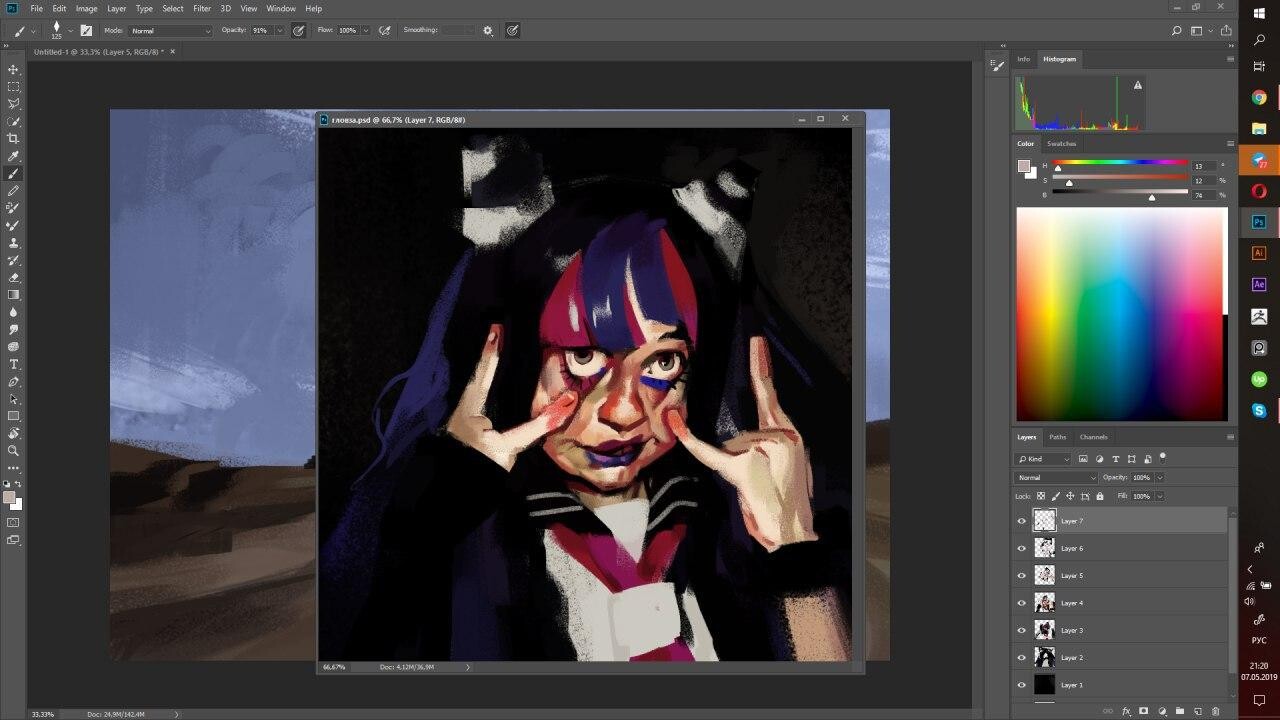Pick a color in the color field
1280x720 pixels.
click(1121, 314)
